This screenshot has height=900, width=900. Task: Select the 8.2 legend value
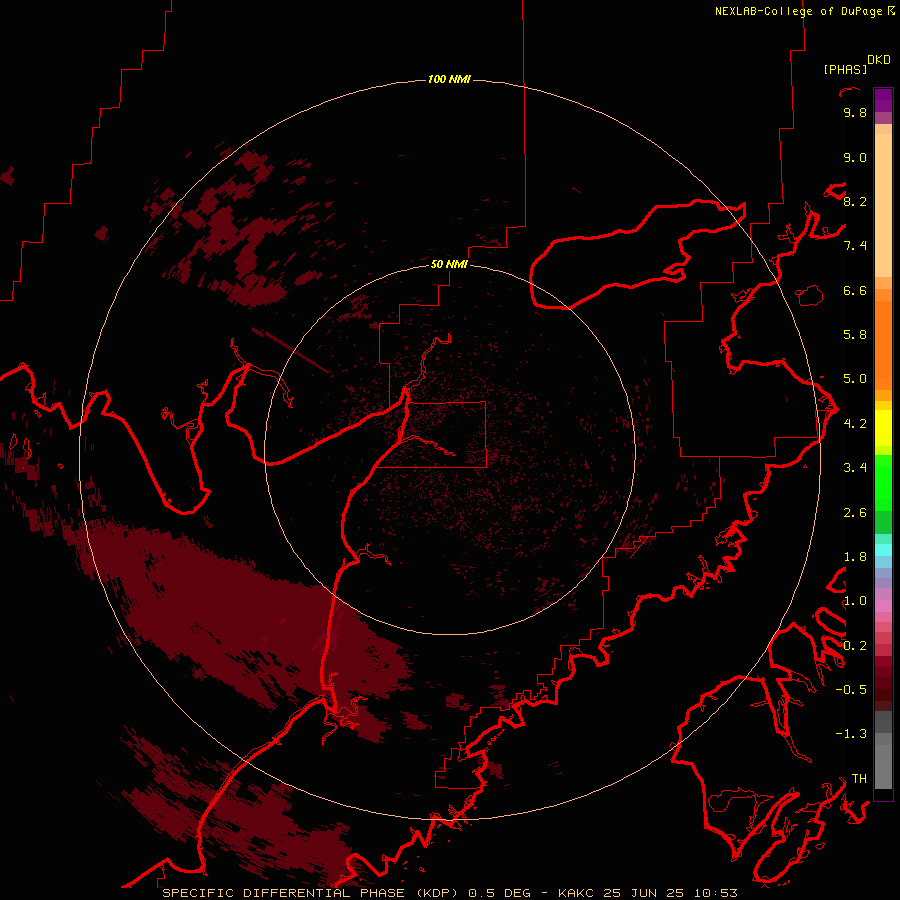click(x=855, y=201)
